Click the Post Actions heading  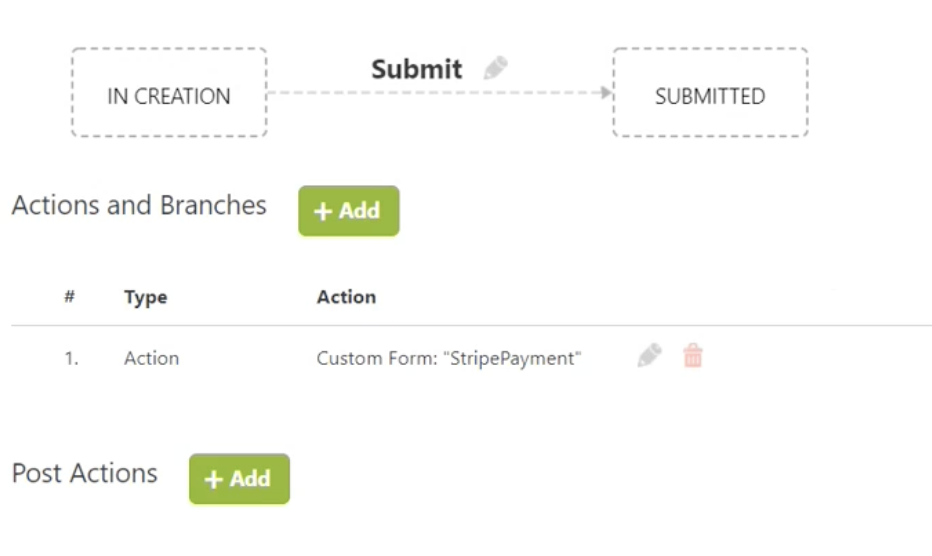coord(85,473)
